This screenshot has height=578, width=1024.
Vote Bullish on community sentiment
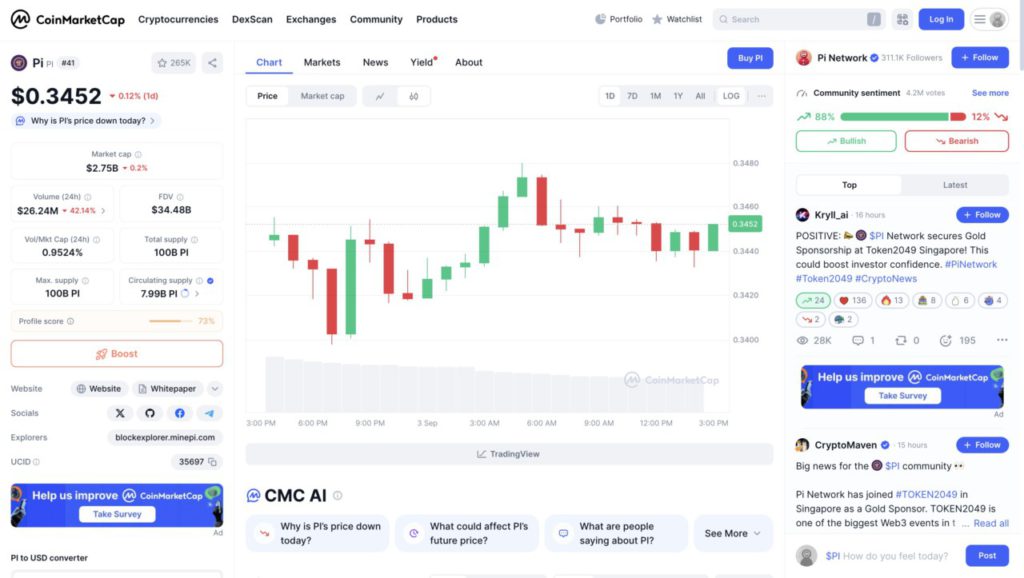(846, 141)
